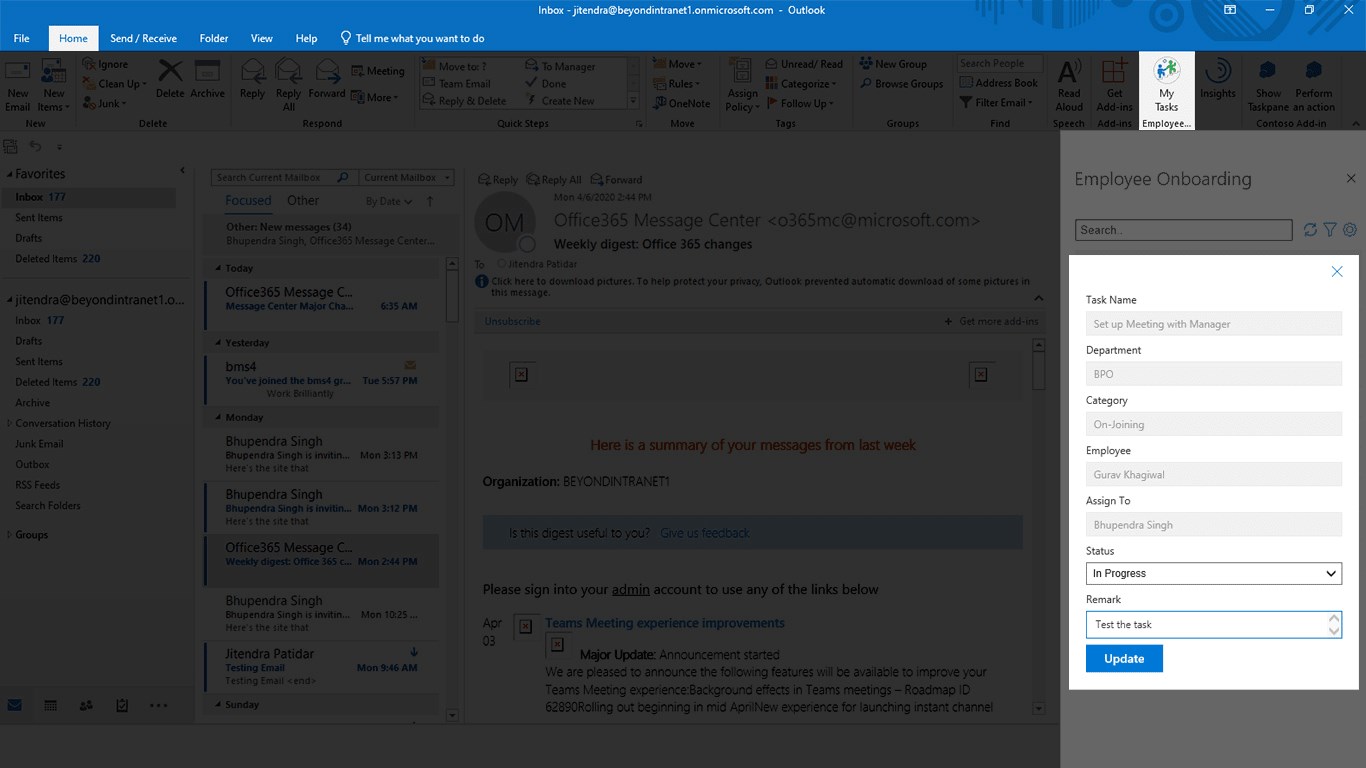Open the Current Mailbox search scope dropdown
1366x768 pixels.
click(406, 177)
